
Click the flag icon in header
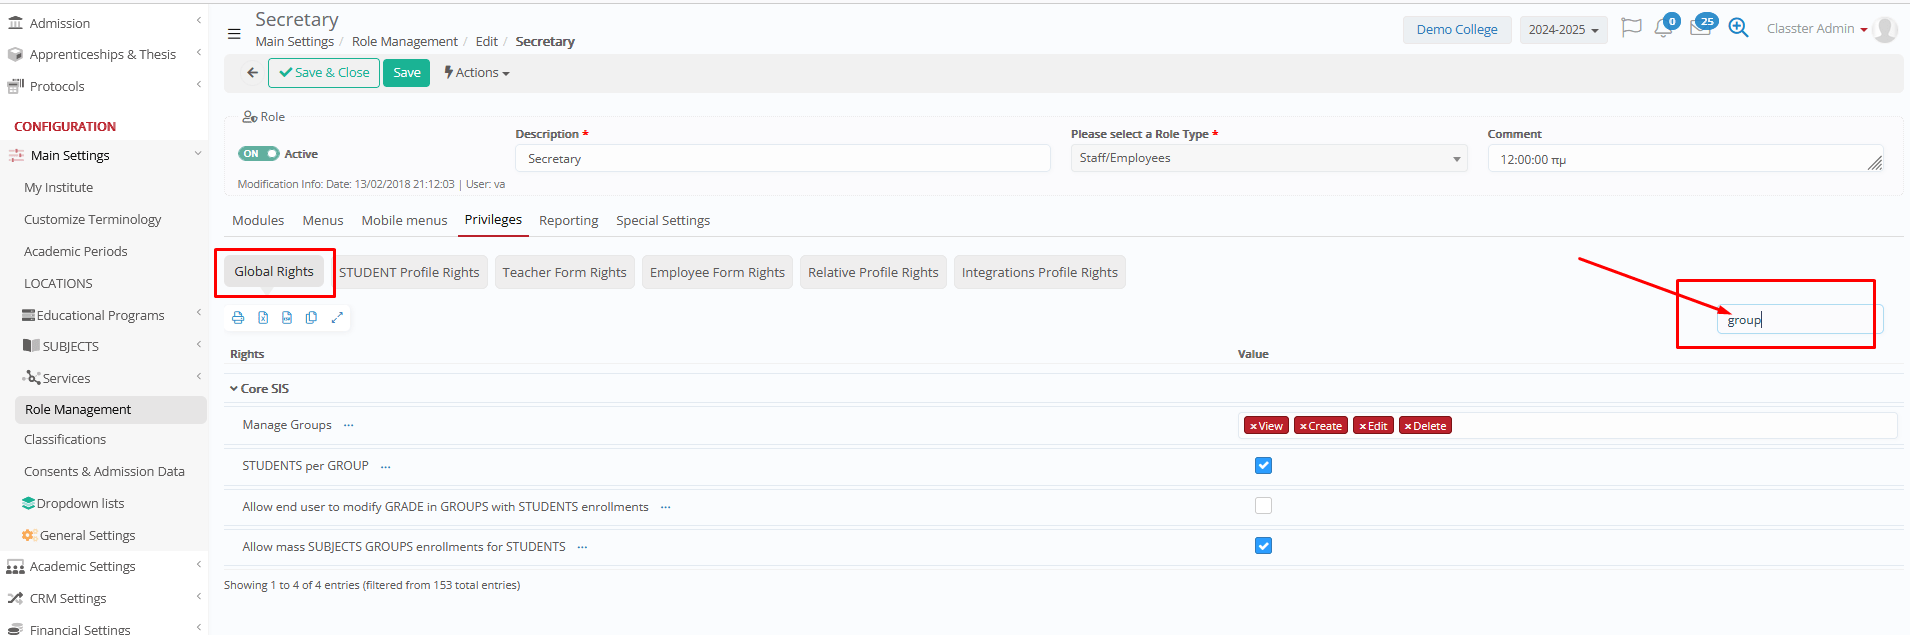click(1631, 28)
